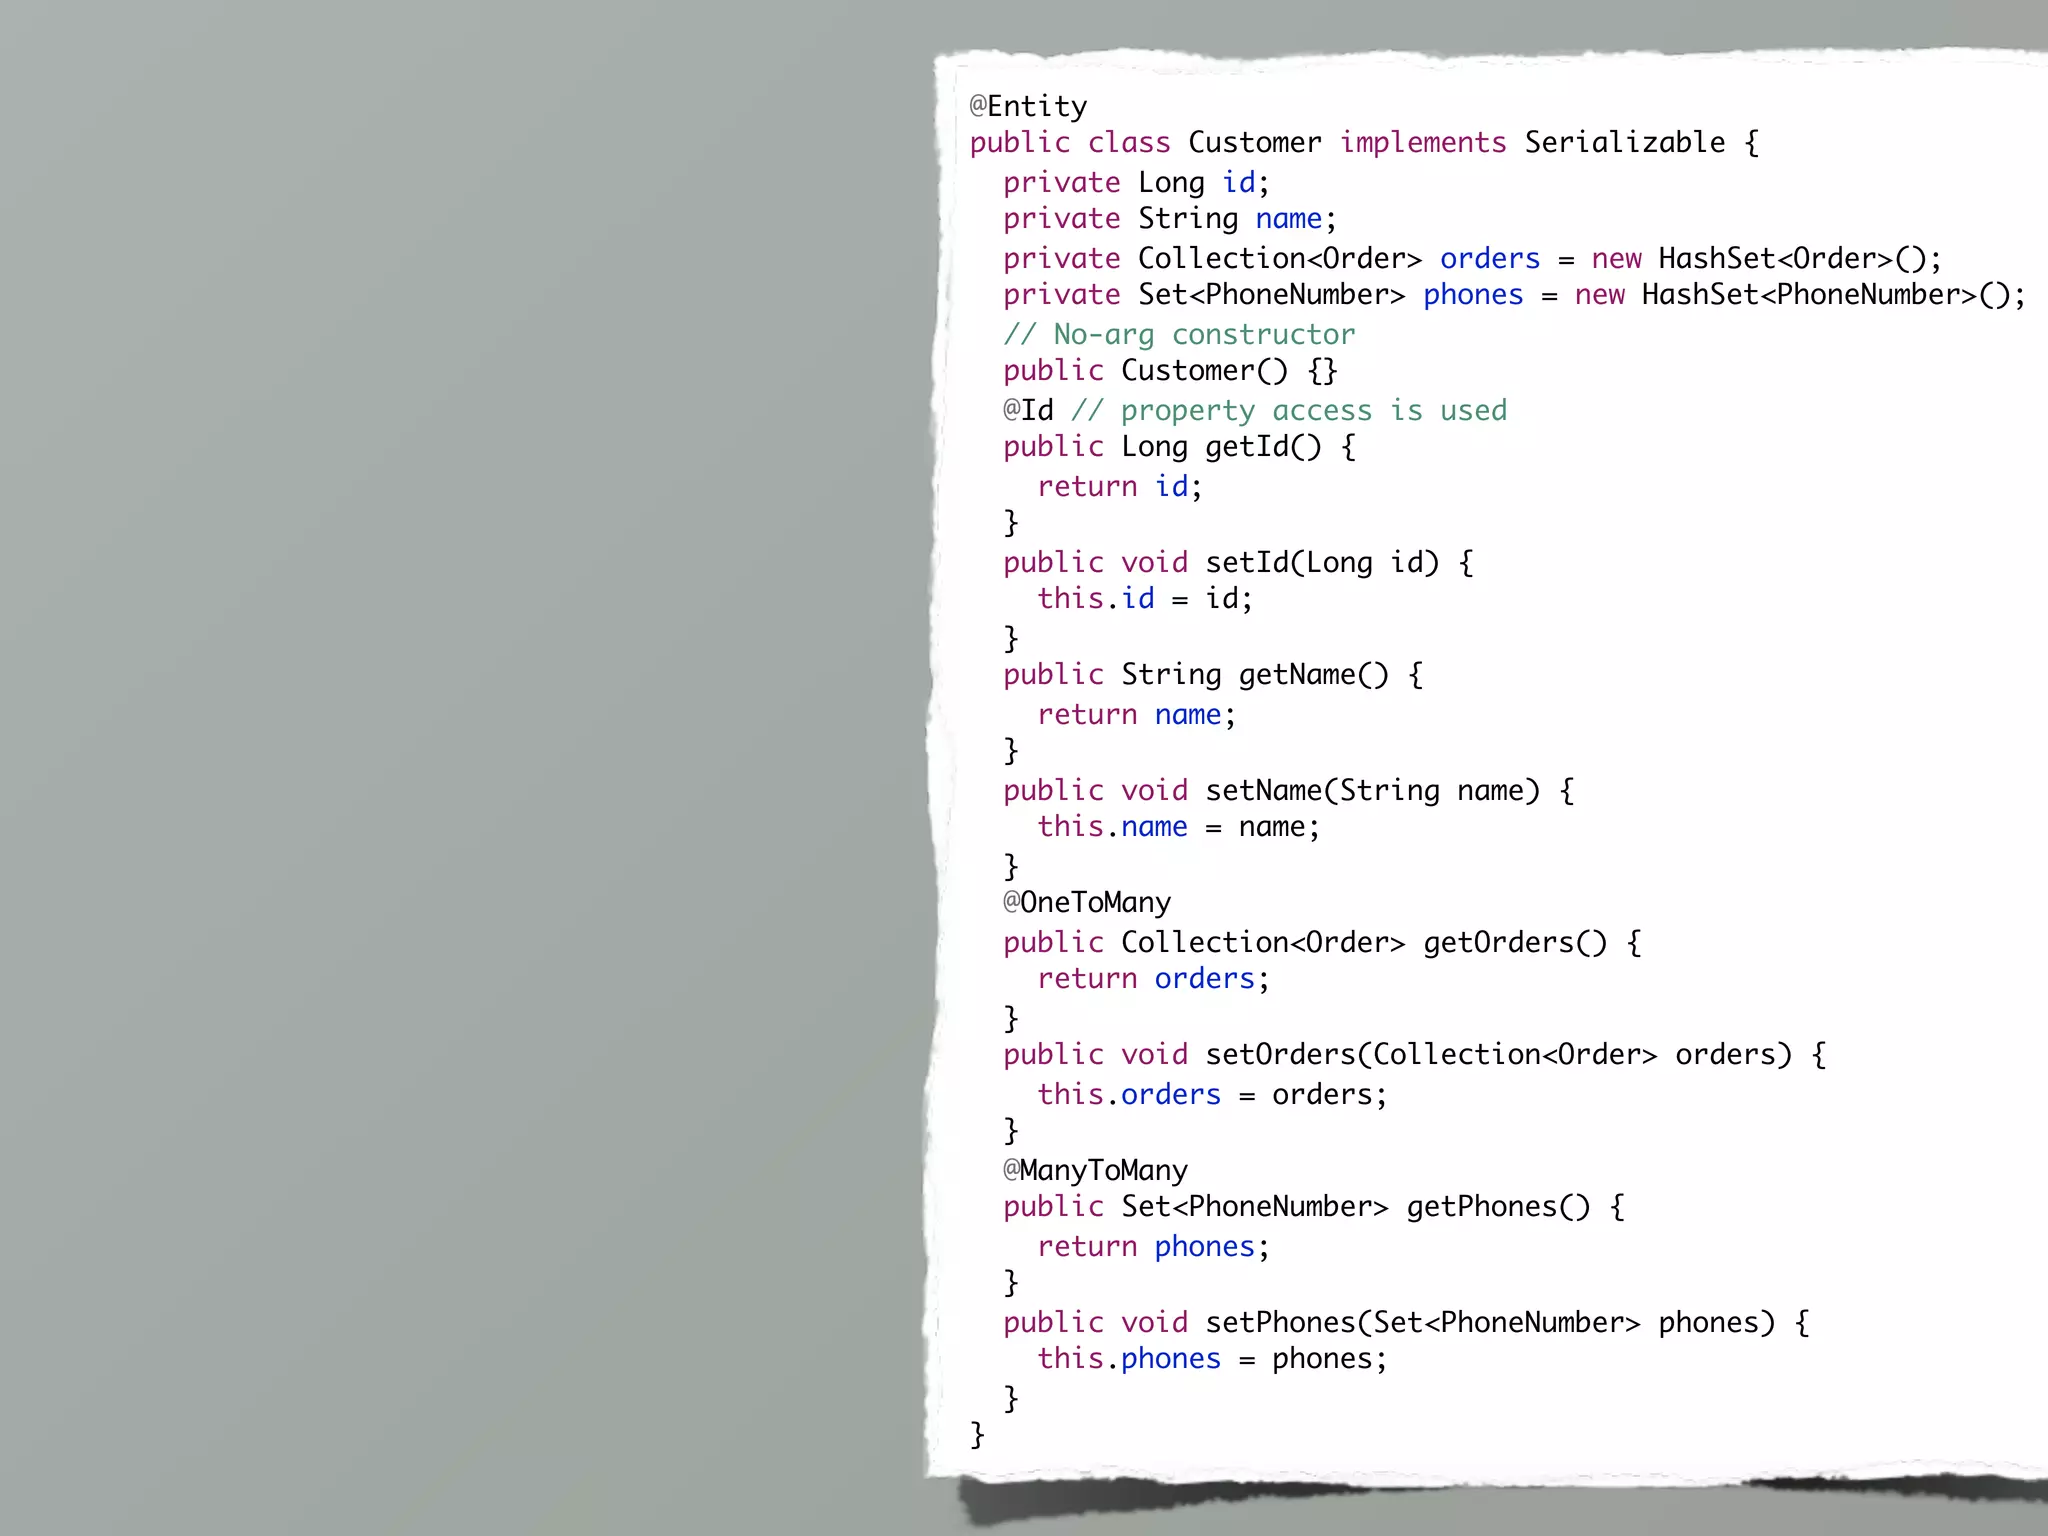Click the line declaring phones as HashSet<PhoneNumber>

(1514, 295)
